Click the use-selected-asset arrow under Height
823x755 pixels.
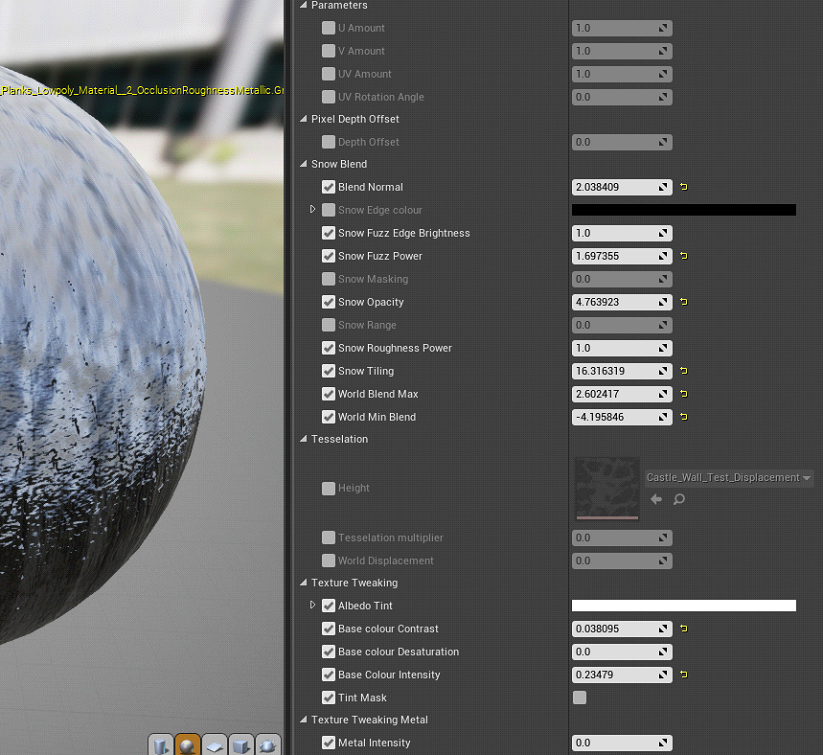655,498
